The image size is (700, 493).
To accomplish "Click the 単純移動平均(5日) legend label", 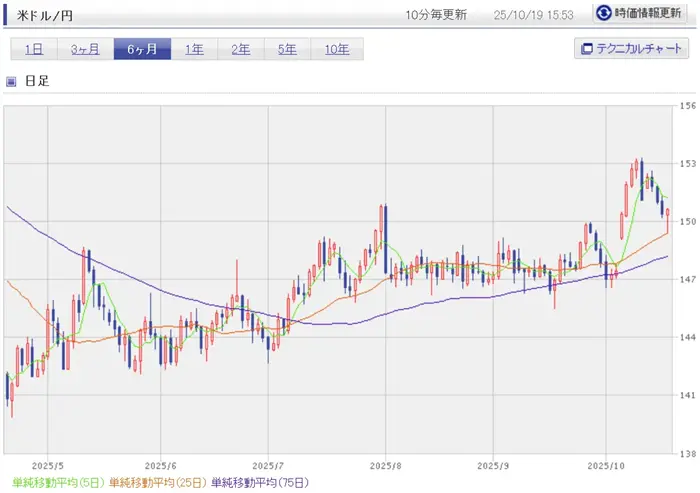I will 53,484.
